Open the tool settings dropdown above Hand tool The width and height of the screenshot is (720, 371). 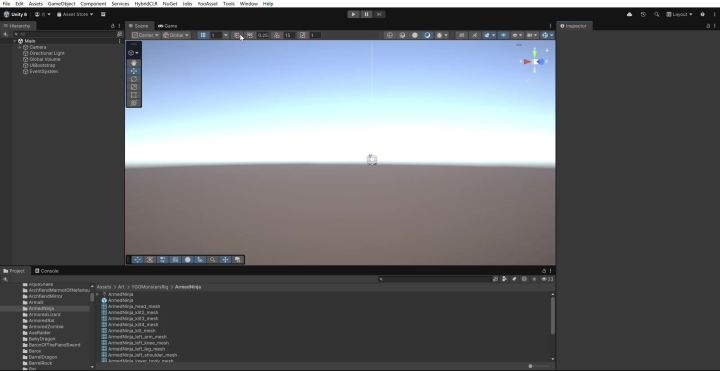(x=134, y=53)
